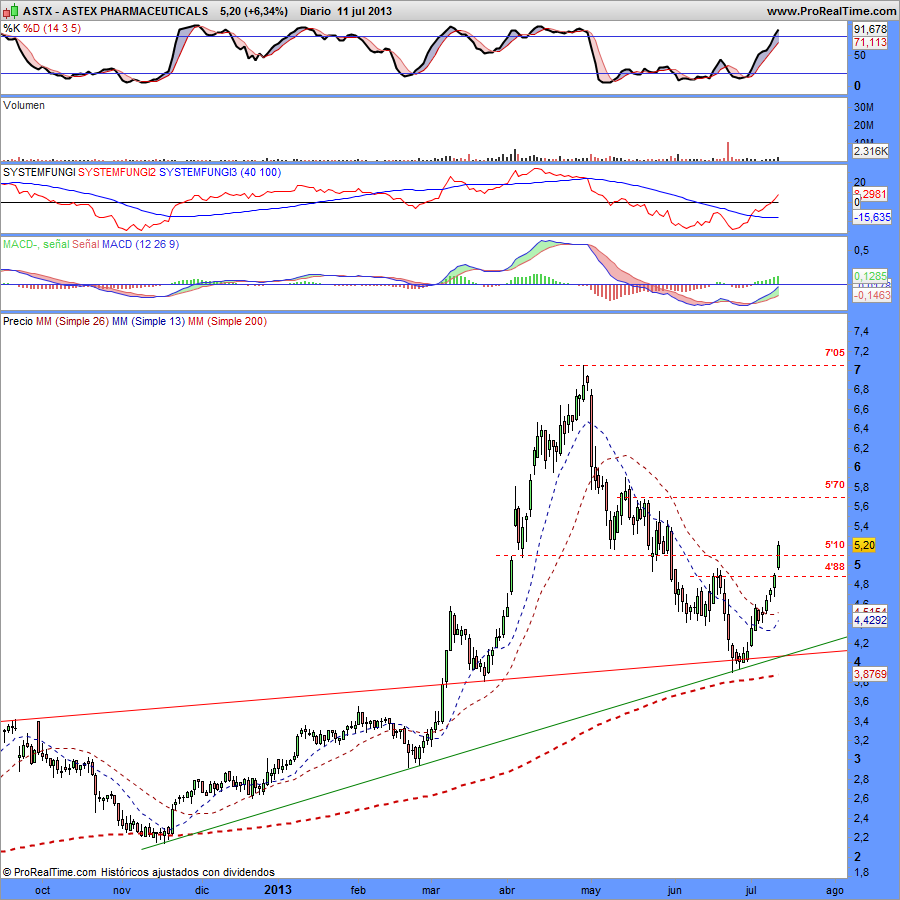Image resolution: width=900 pixels, height=900 pixels.
Task: Select the -0,1463 MACD value
Action: [871, 295]
